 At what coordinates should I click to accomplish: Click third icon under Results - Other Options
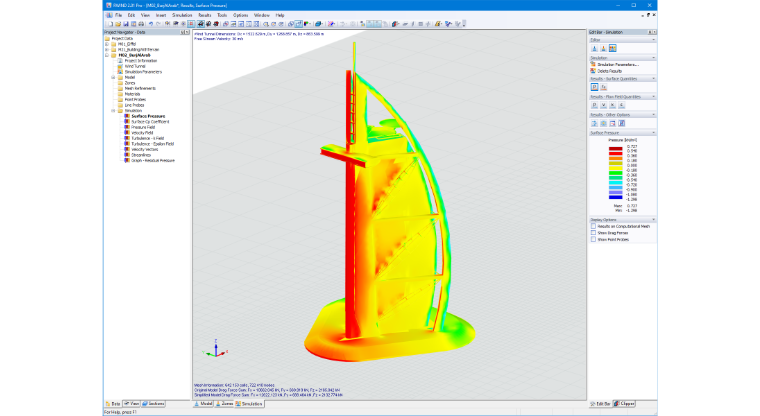[x=613, y=124]
